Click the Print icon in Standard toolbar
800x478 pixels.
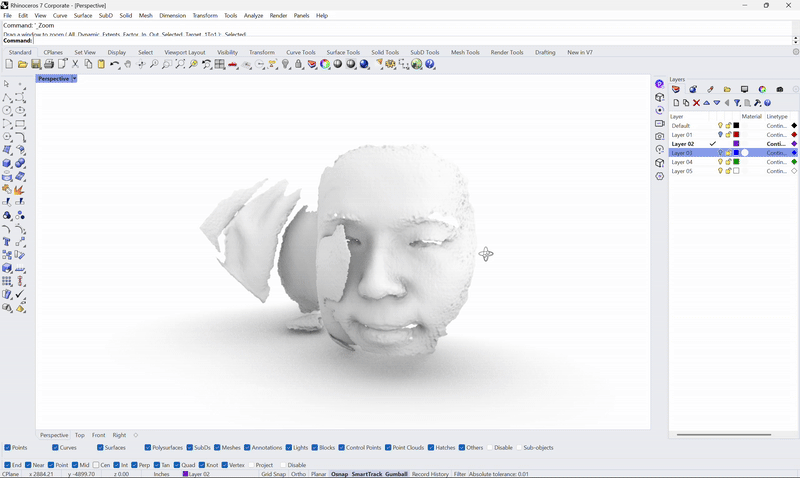[49, 64]
